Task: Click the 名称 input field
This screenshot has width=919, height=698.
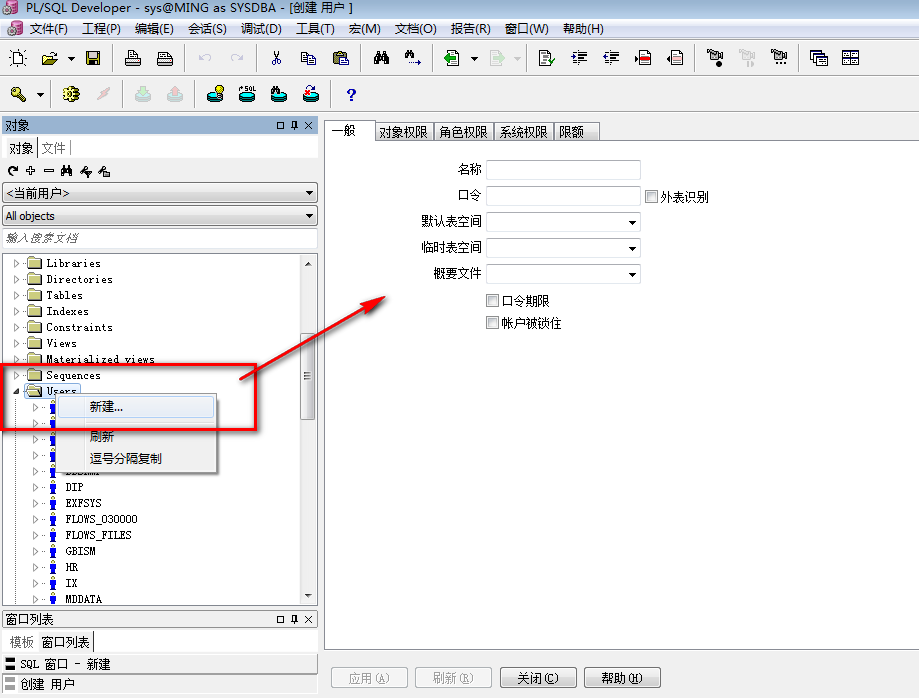Action: tap(563, 170)
